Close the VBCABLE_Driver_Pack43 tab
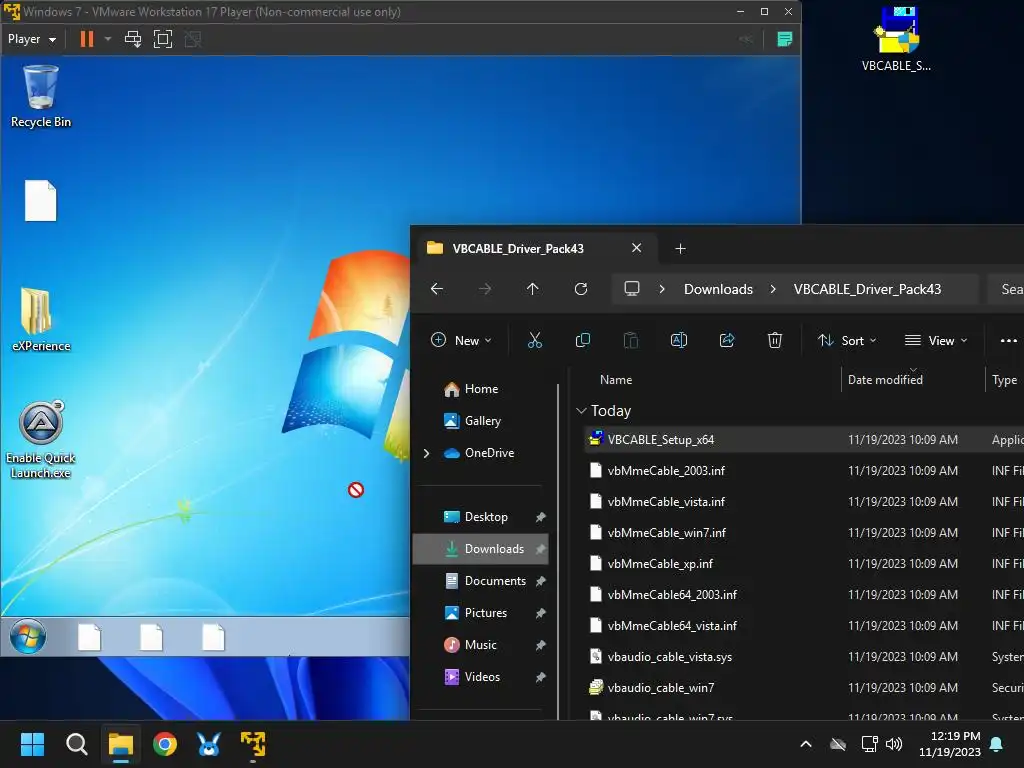This screenshot has width=1024, height=768. pyautogui.click(x=636, y=248)
